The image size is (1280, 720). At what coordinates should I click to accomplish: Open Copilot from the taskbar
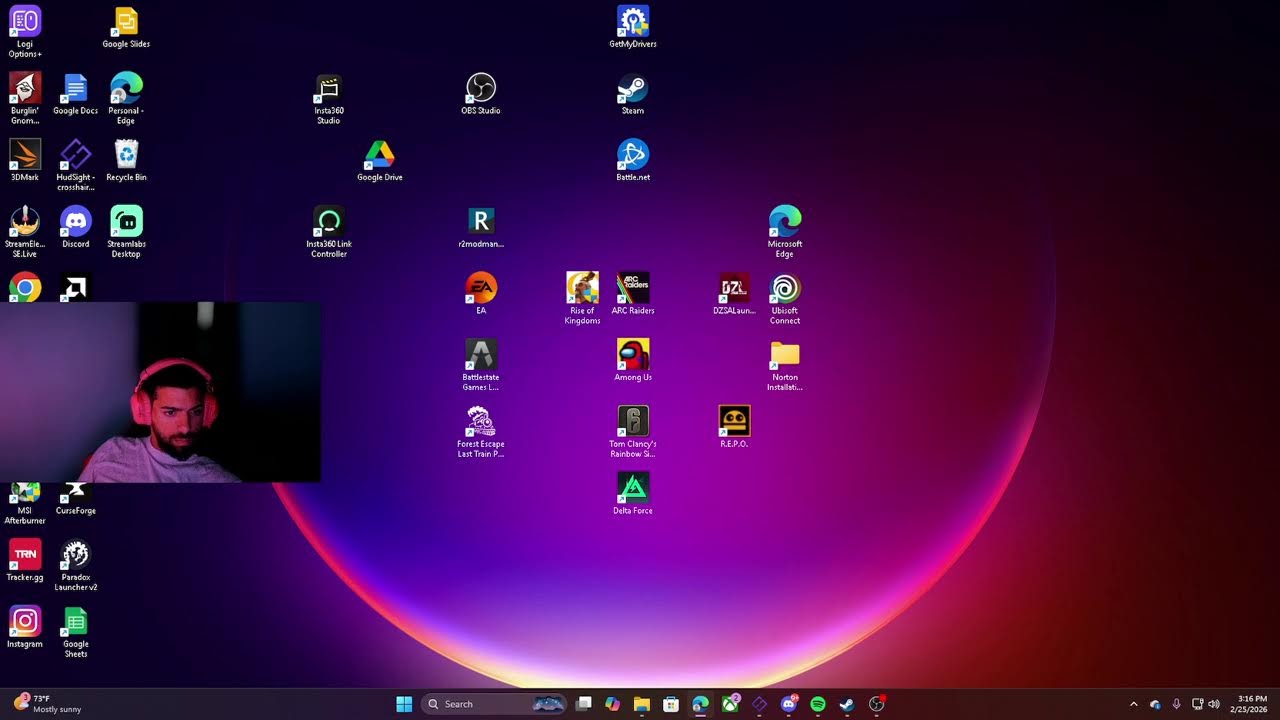click(613, 704)
